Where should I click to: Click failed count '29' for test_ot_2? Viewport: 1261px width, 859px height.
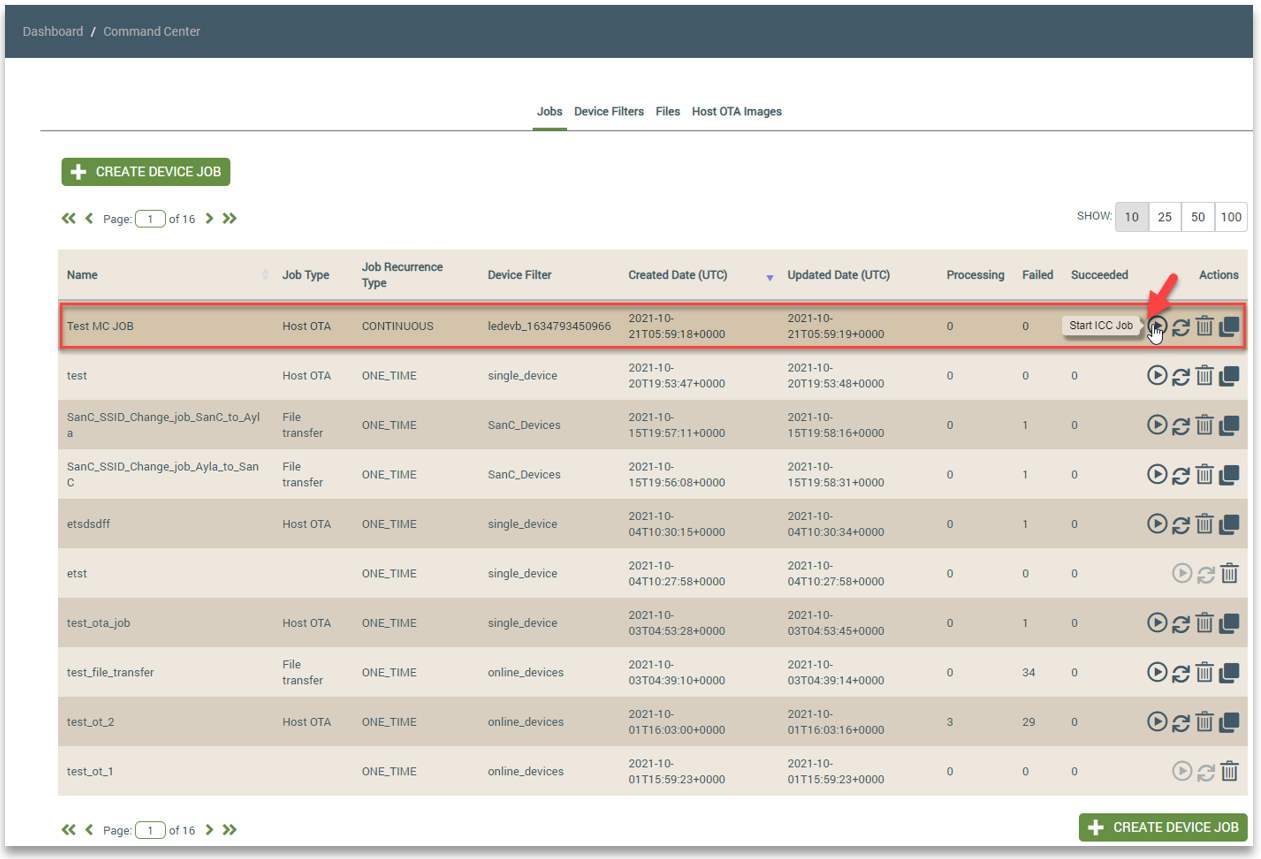[x=1029, y=722]
